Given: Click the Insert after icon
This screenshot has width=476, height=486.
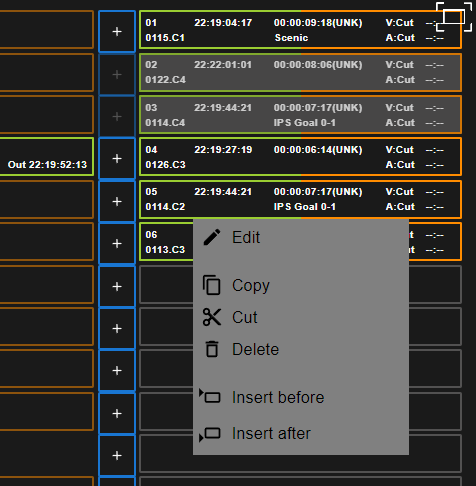Looking at the screenshot, I should pyautogui.click(x=210, y=434).
